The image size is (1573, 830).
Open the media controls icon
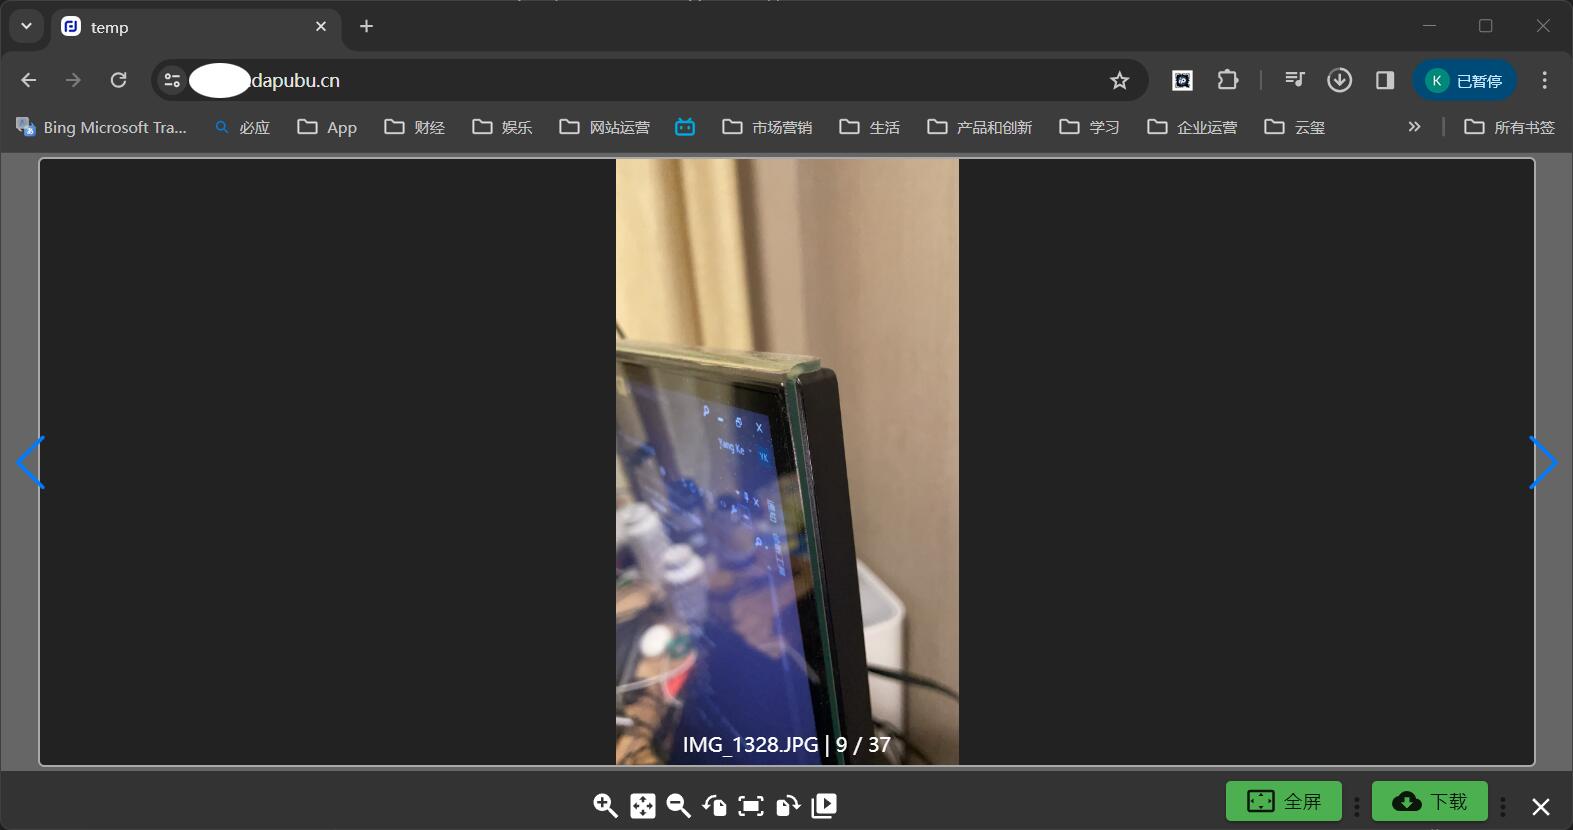pos(1295,80)
